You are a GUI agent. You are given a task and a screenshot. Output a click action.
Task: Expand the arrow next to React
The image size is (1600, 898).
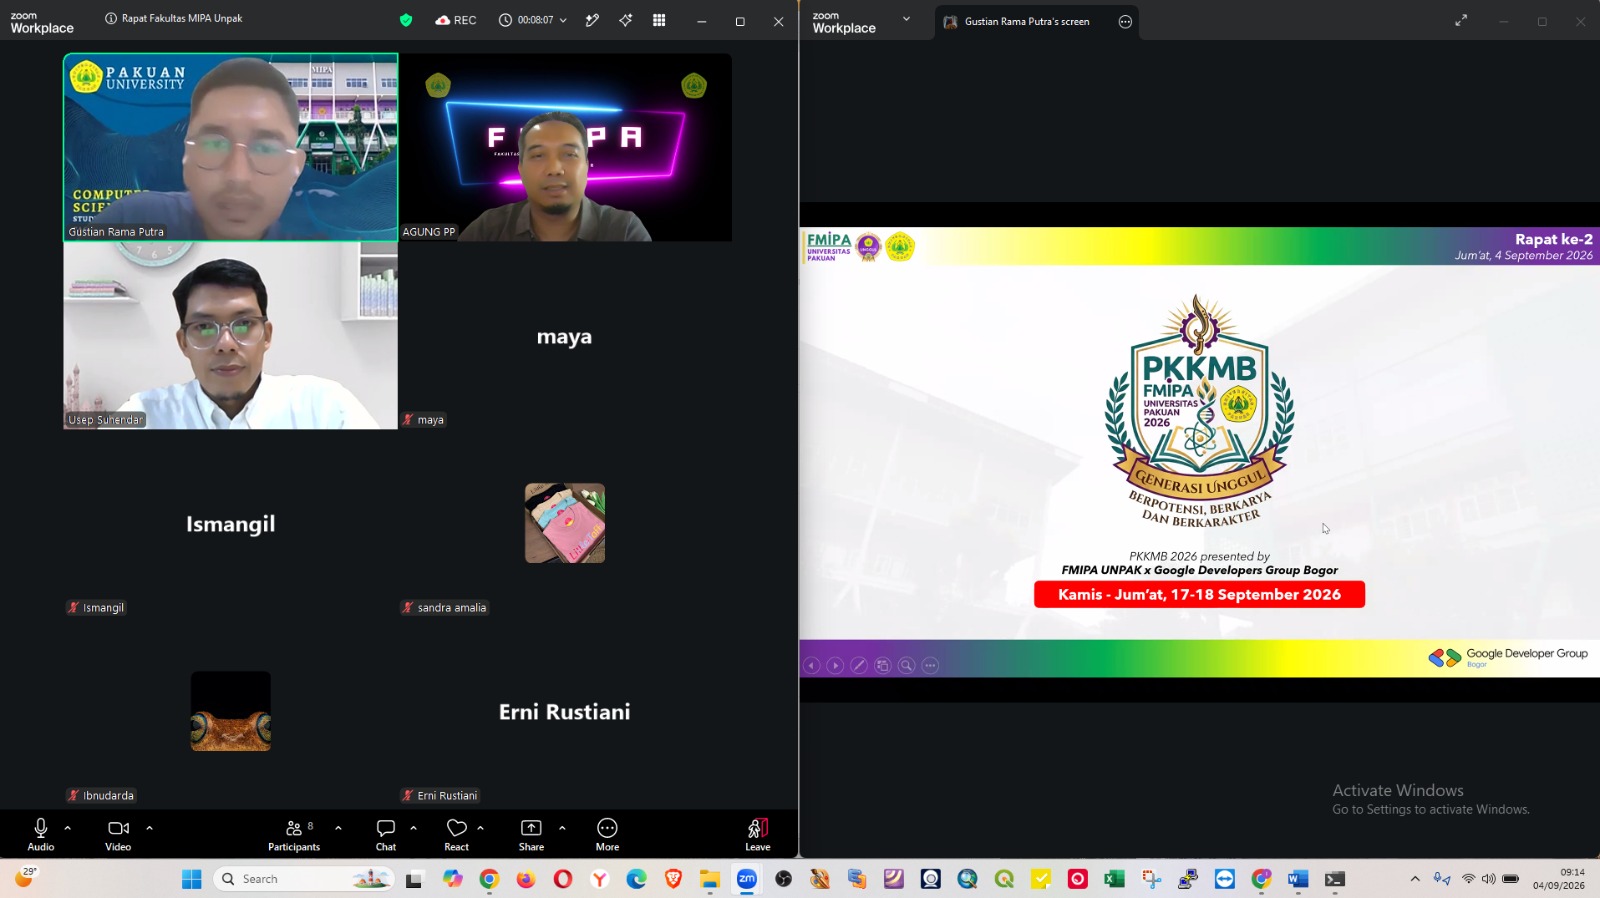click(x=481, y=828)
